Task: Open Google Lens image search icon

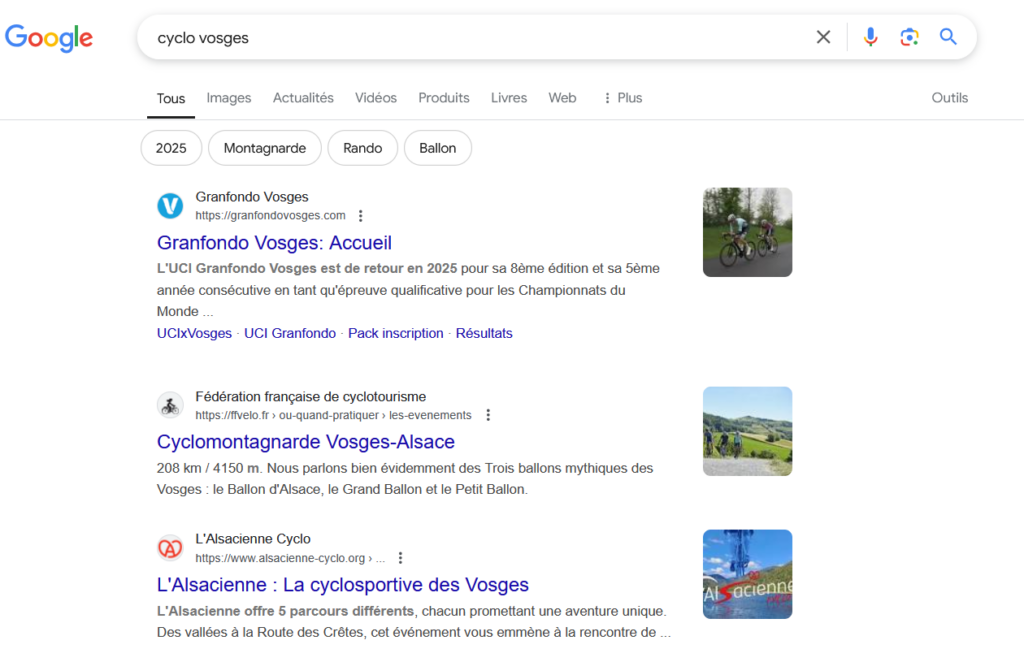Action: (x=909, y=37)
